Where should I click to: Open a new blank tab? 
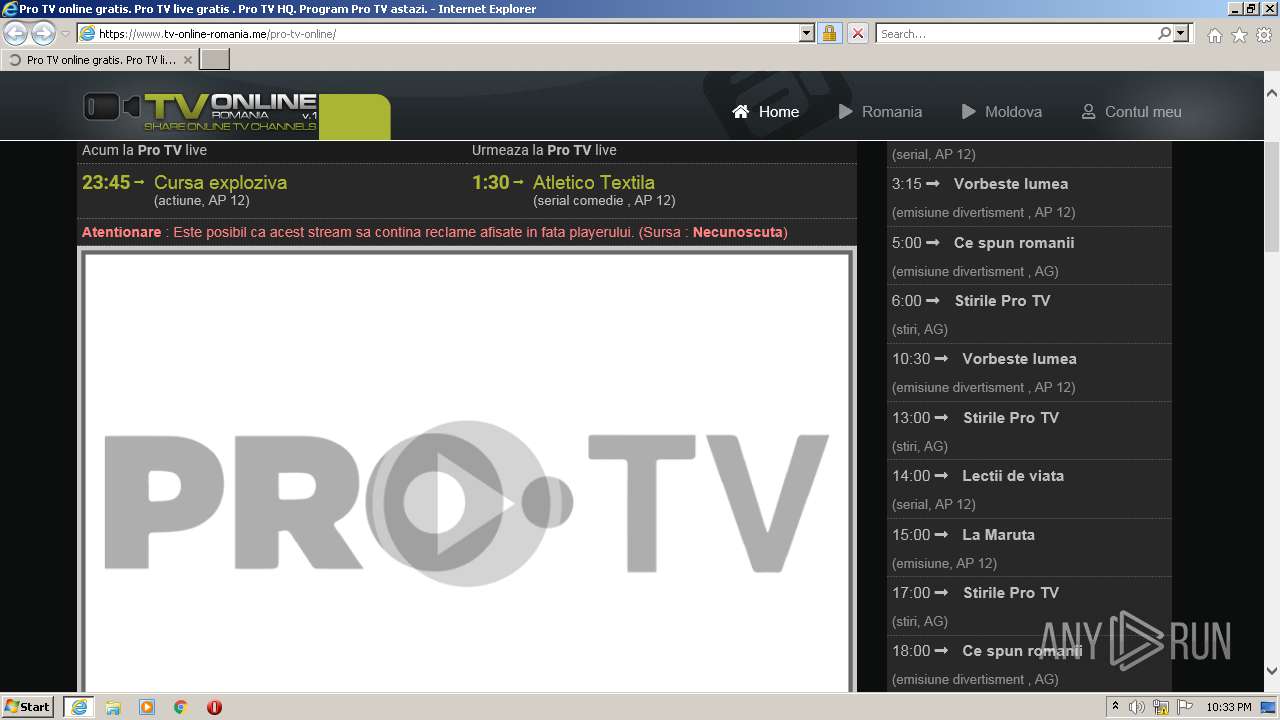[x=215, y=60]
